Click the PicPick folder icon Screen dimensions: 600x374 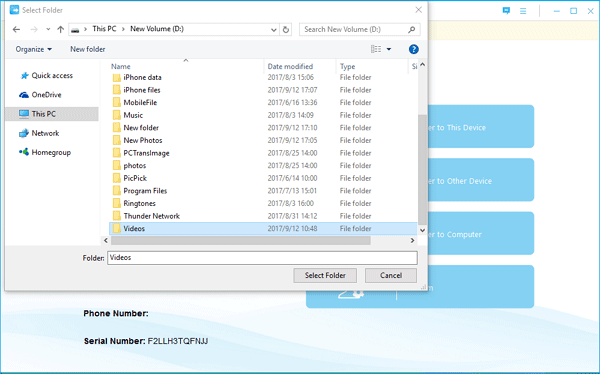[x=117, y=178]
